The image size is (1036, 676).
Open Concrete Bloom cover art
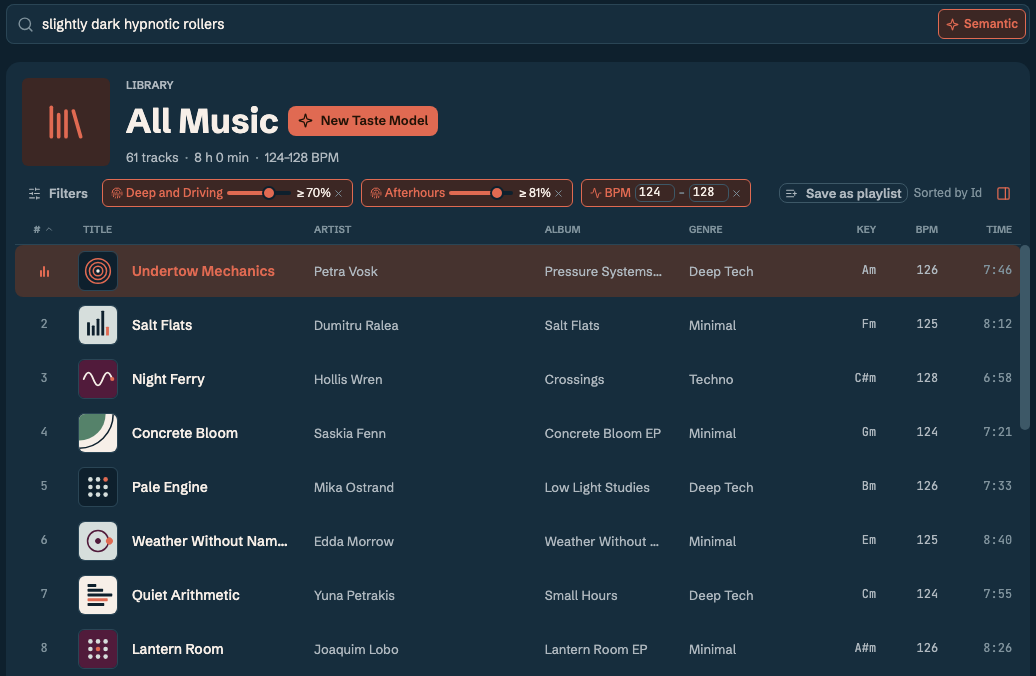(98, 433)
